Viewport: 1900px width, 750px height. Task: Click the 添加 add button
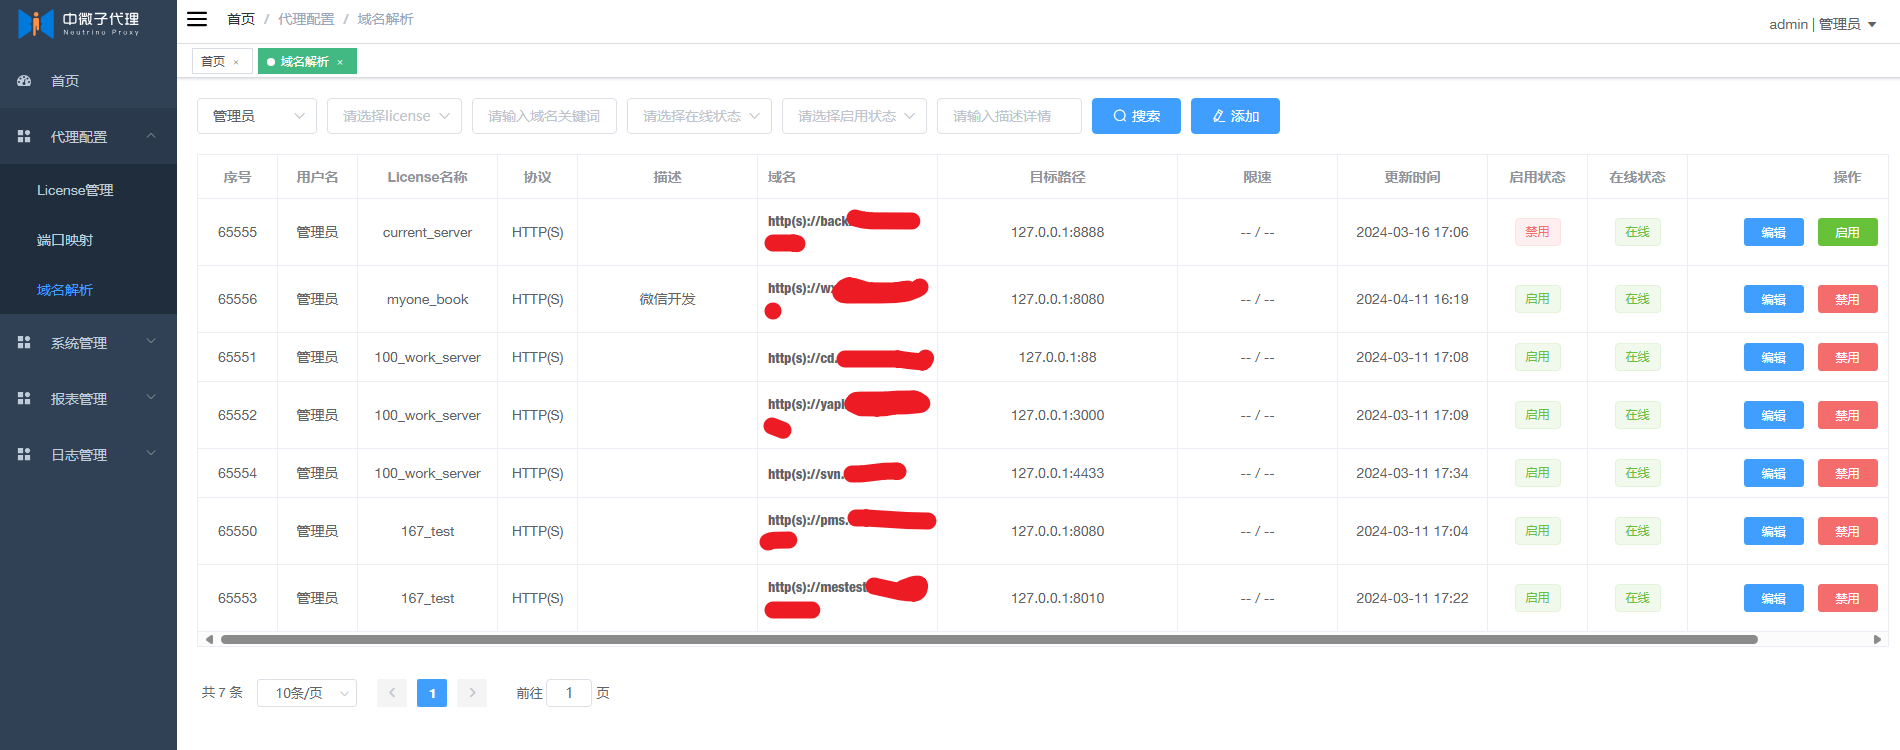(1235, 116)
